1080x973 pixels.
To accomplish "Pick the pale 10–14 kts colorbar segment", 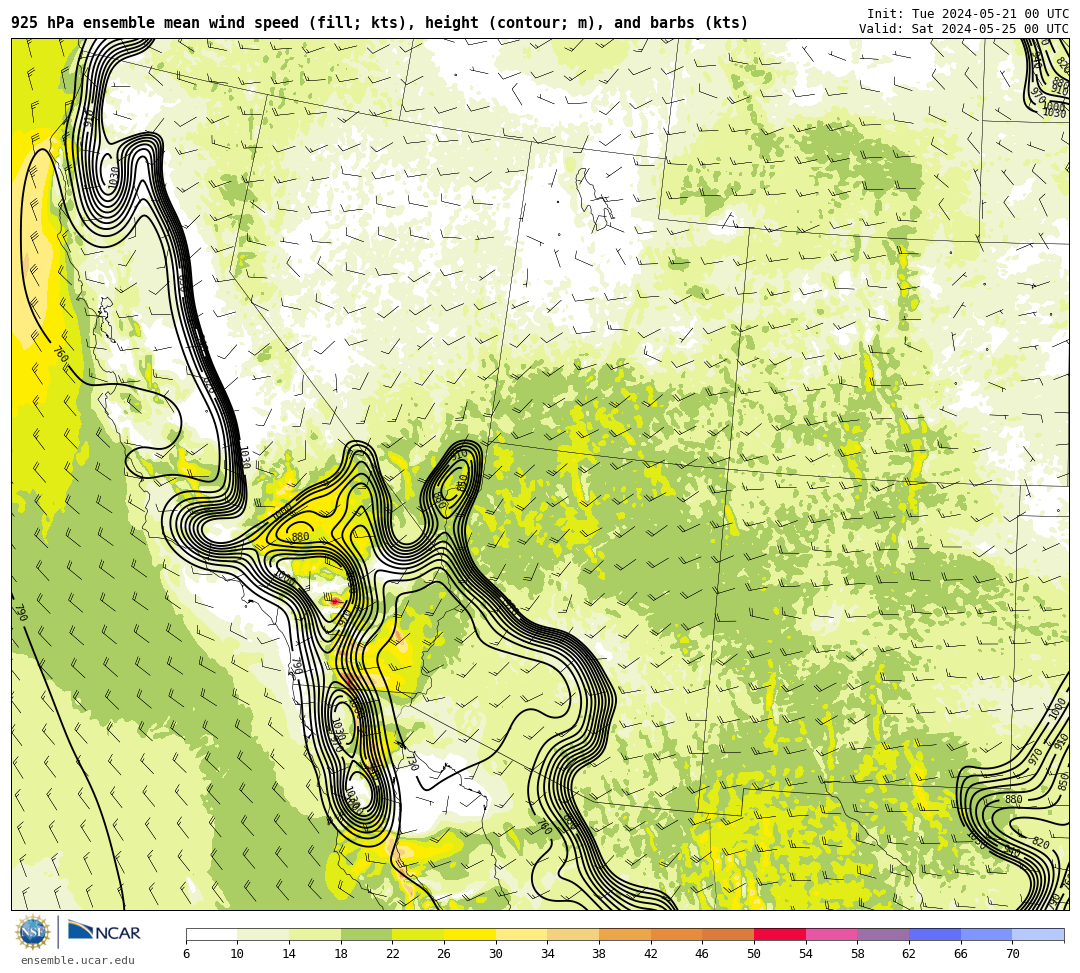I will (x=263, y=934).
